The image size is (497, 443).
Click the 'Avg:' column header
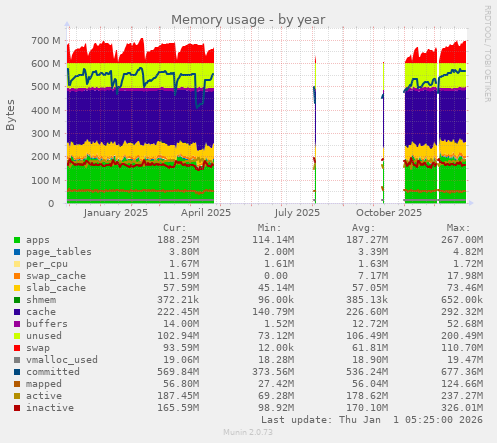tap(364, 228)
